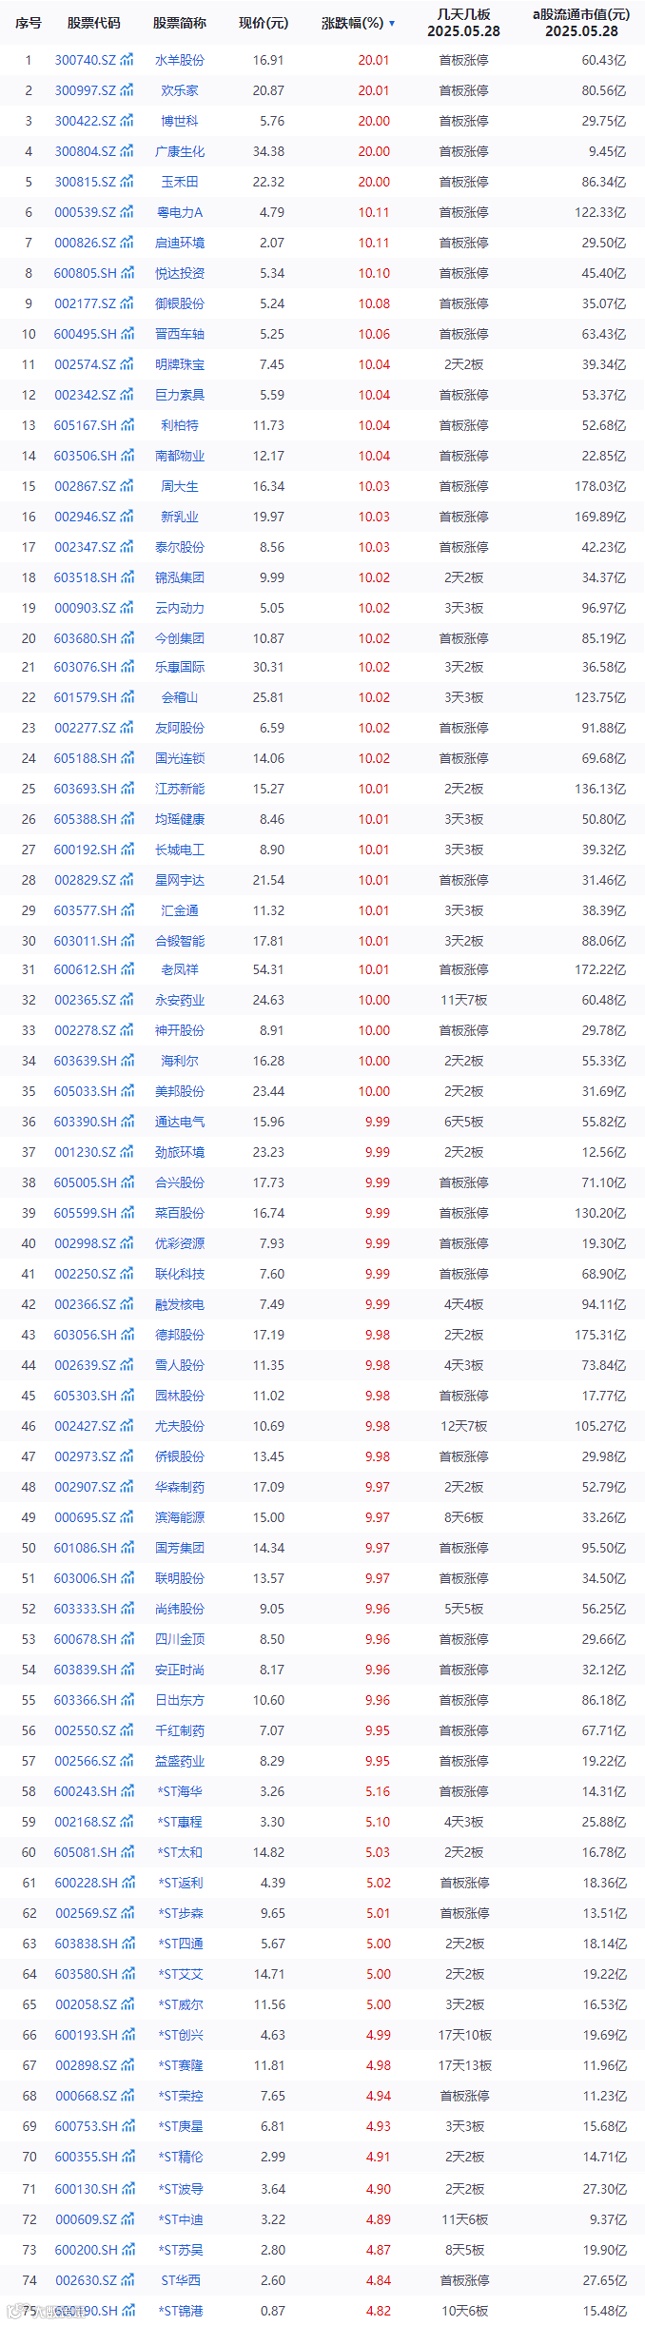Click the 序号 column header

click(x=29, y=22)
